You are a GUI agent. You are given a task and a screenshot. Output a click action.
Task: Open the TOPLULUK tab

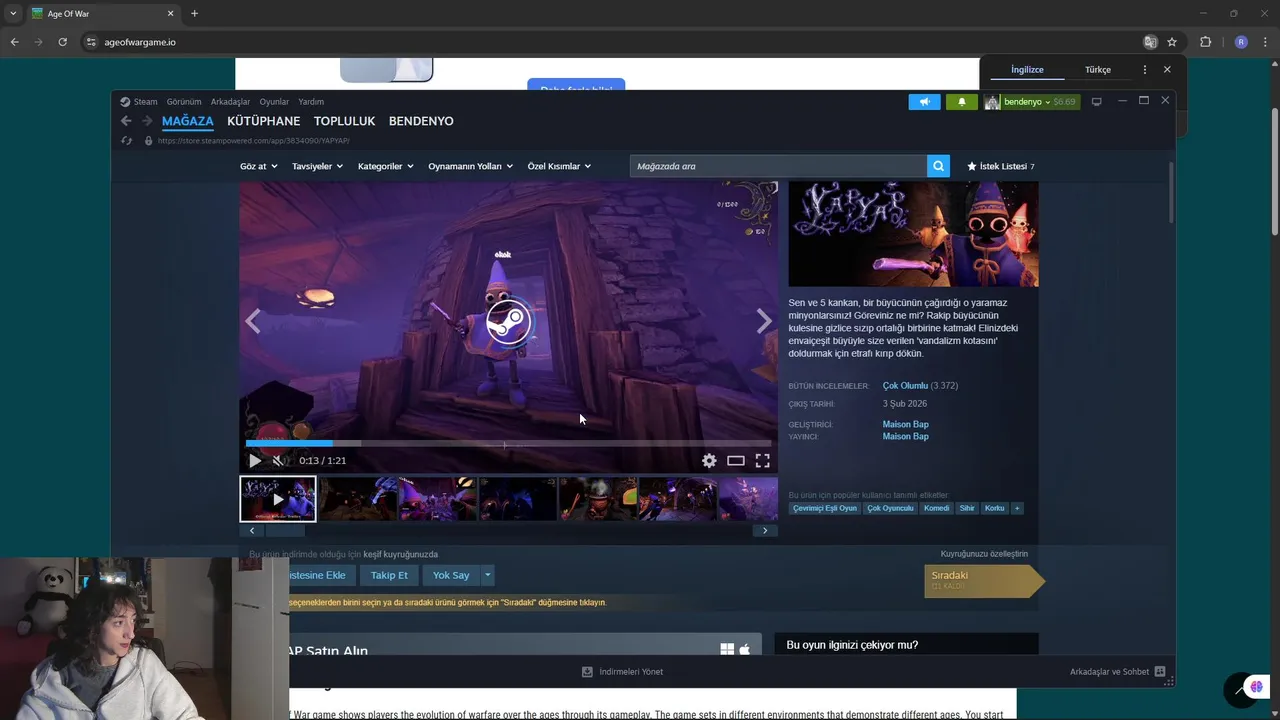pos(344,121)
